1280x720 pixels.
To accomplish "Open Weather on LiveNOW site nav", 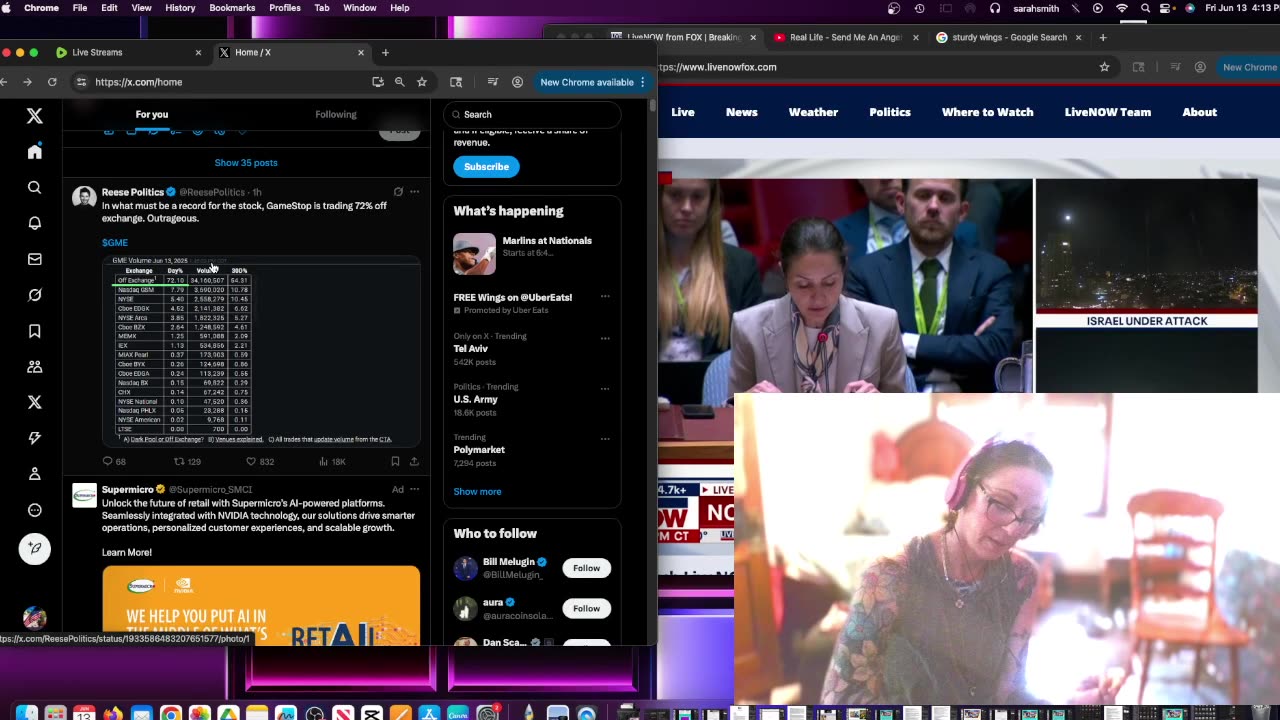I will (x=813, y=112).
